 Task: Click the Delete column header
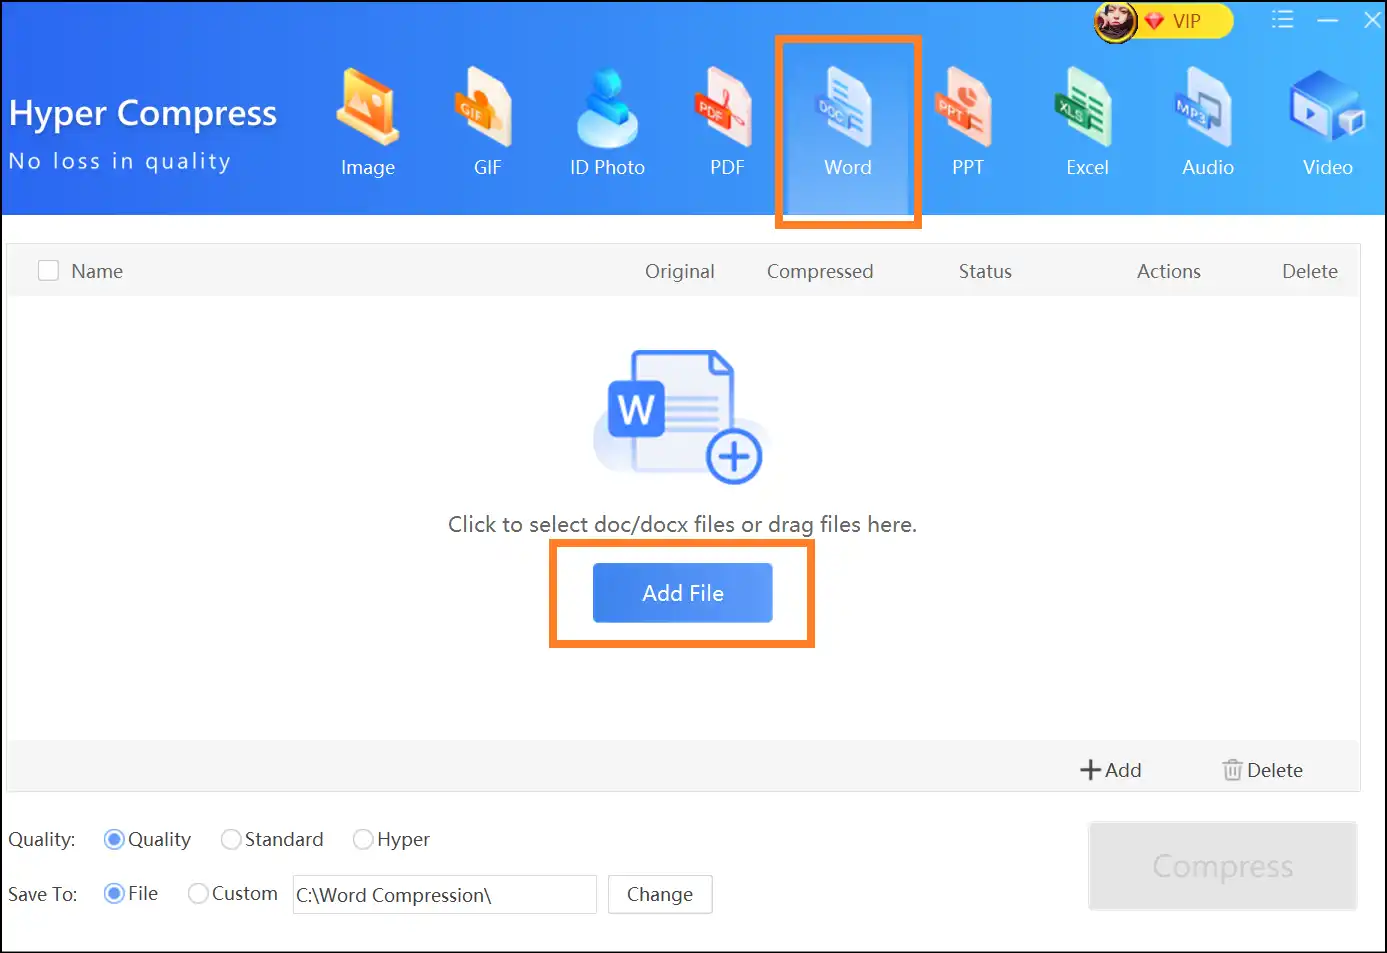click(x=1310, y=271)
